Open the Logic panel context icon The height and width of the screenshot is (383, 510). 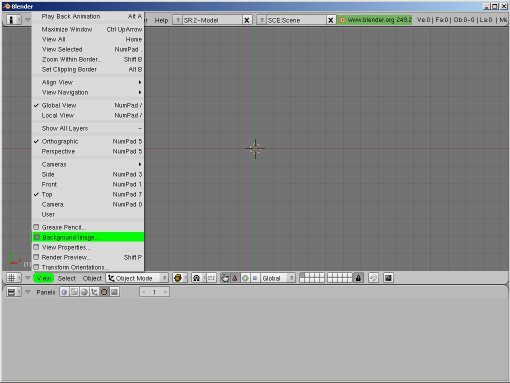click(64, 292)
